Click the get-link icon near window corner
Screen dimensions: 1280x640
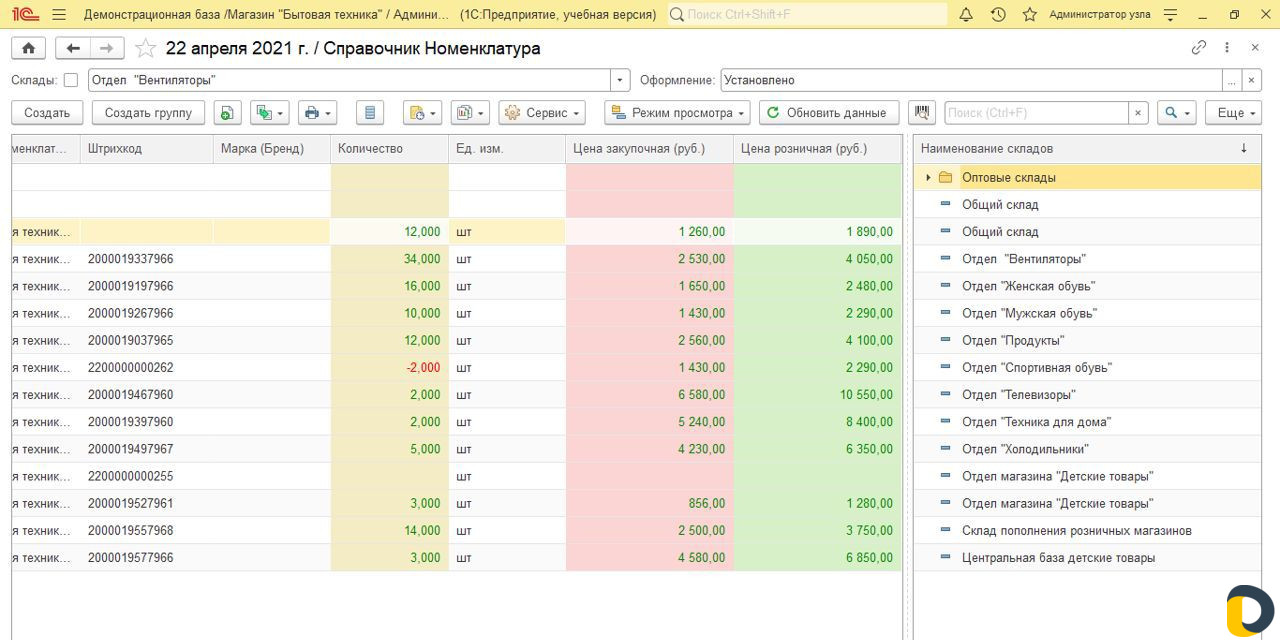click(x=1199, y=47)
